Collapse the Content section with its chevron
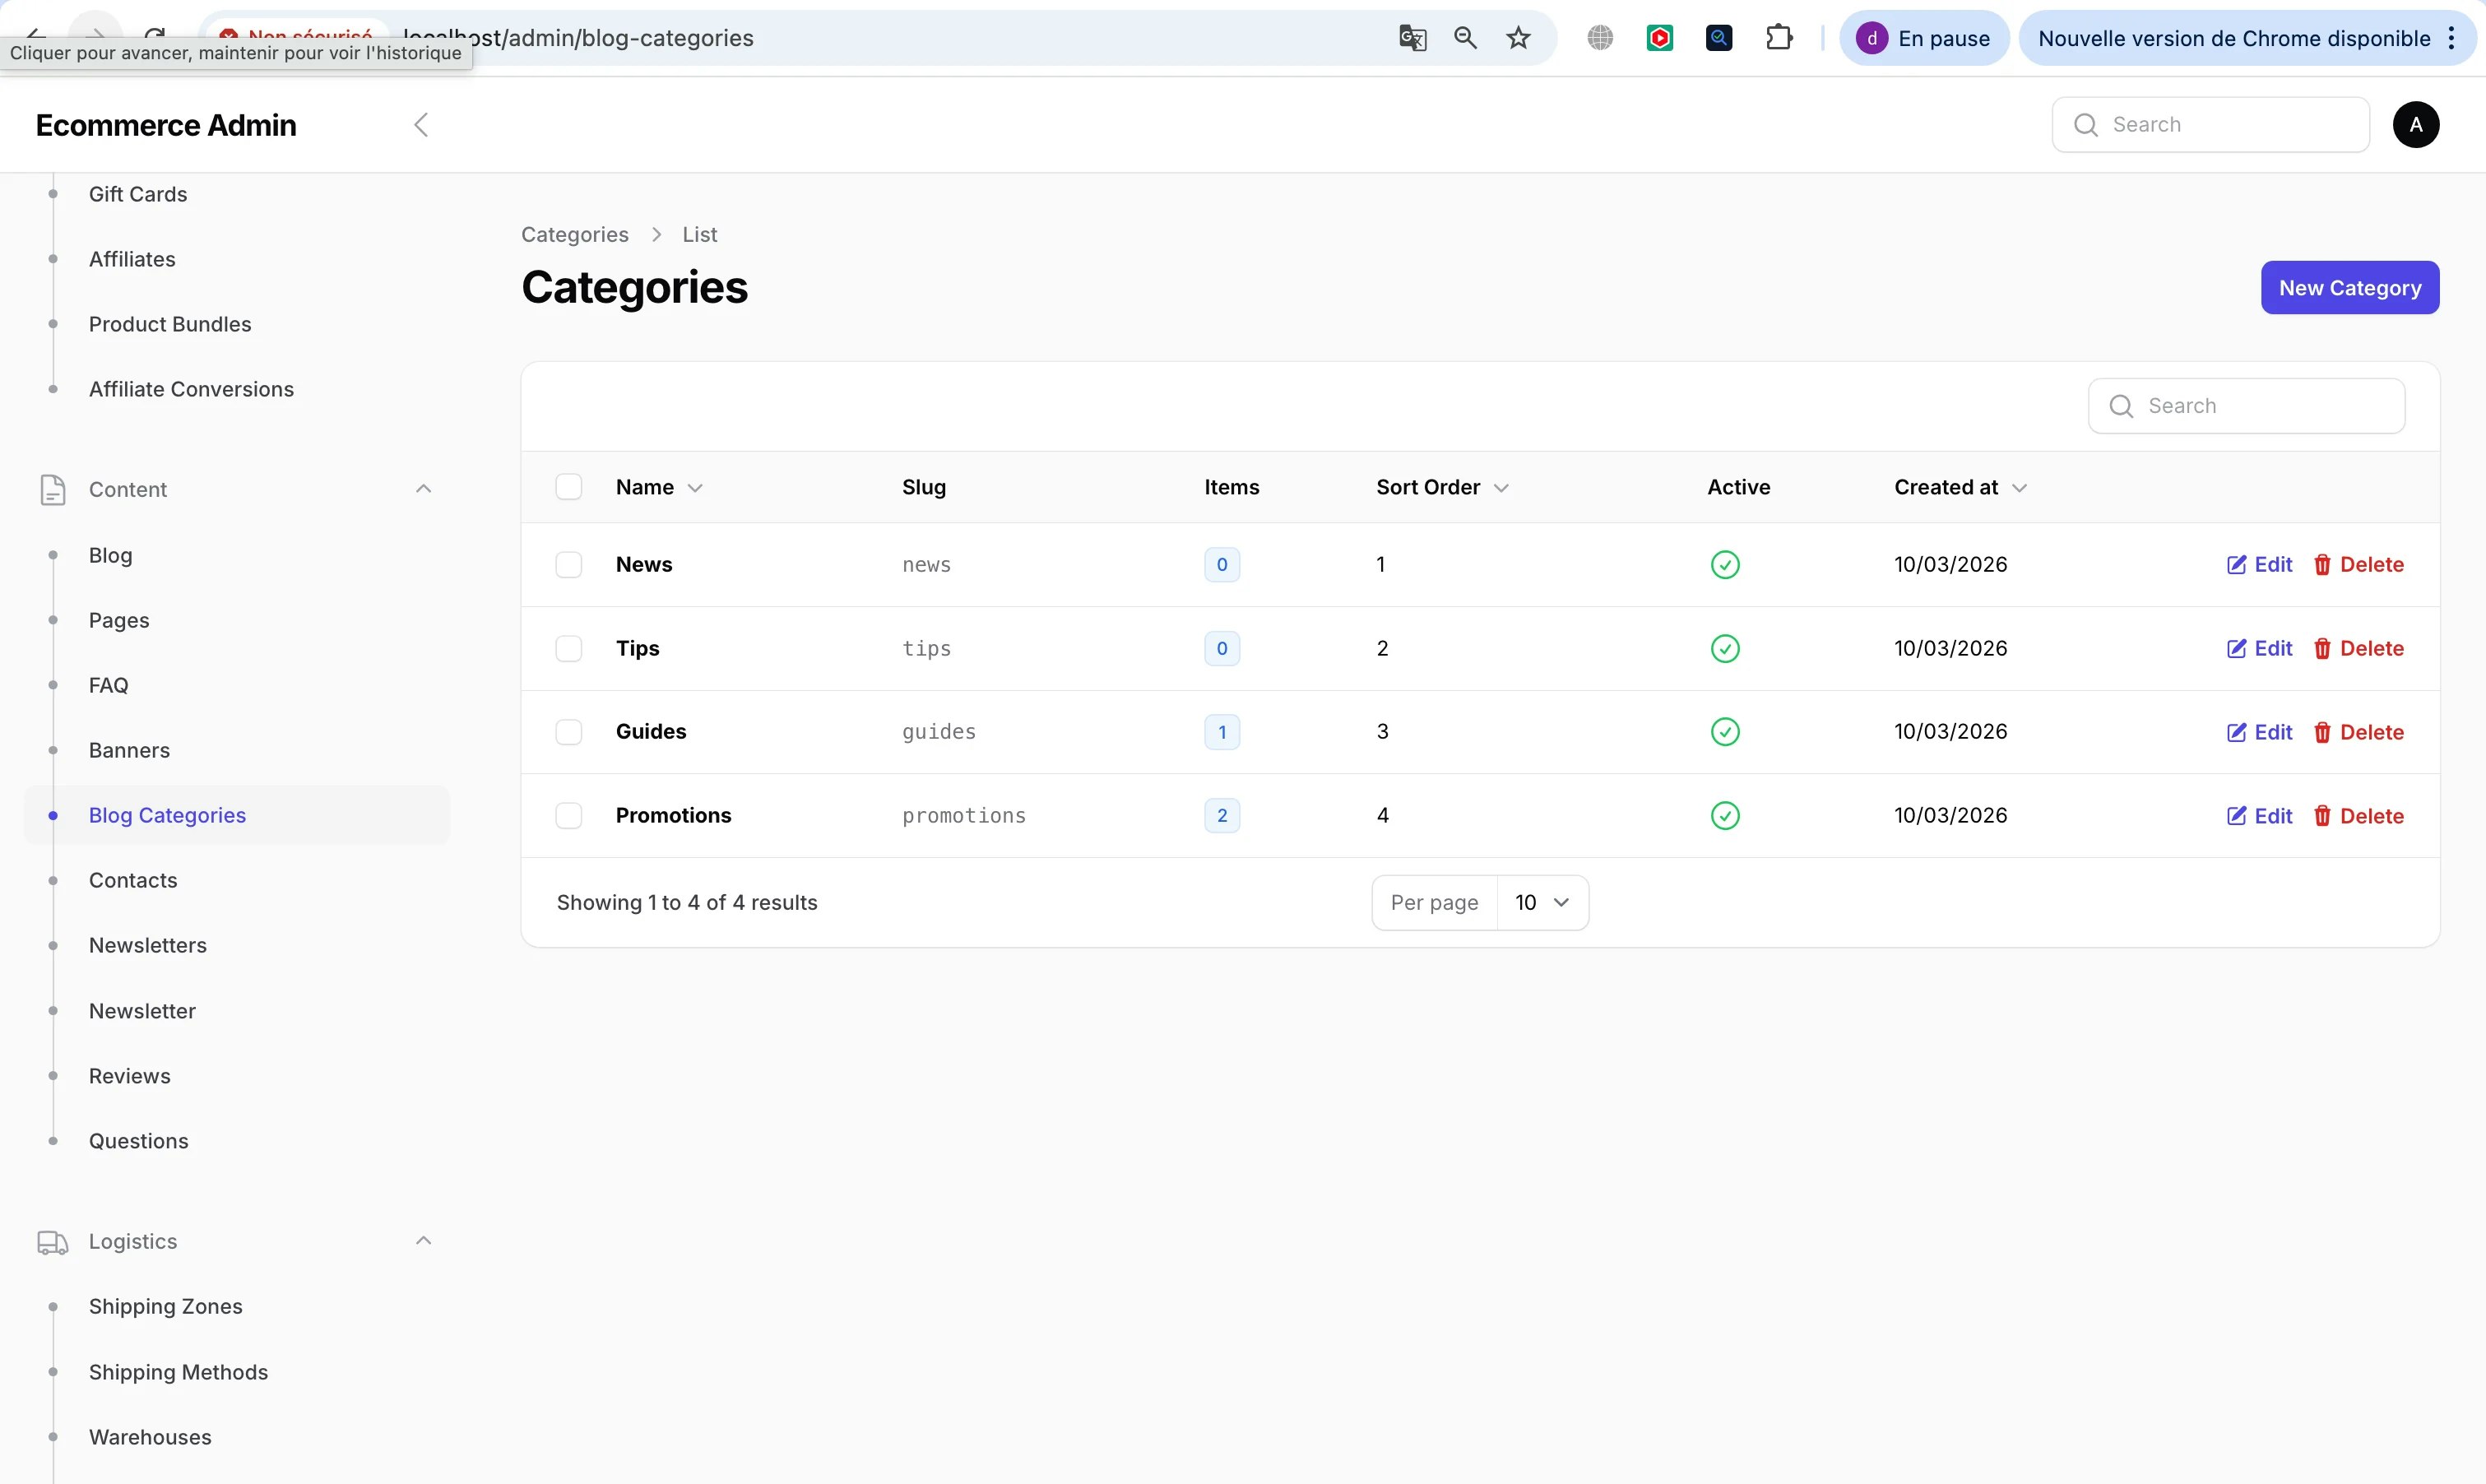This screenshot has width=2486, height=1484. point(423,488)
